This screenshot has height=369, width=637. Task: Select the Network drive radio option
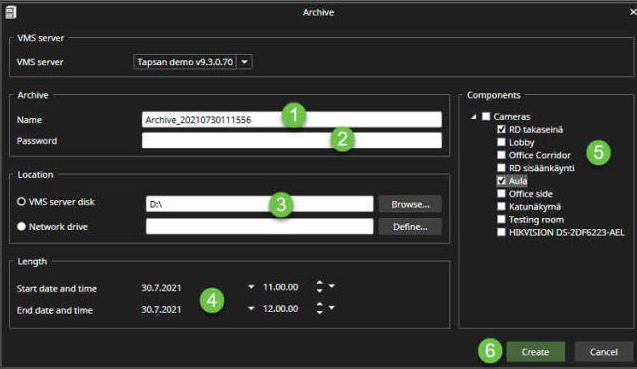pos(22,226)
